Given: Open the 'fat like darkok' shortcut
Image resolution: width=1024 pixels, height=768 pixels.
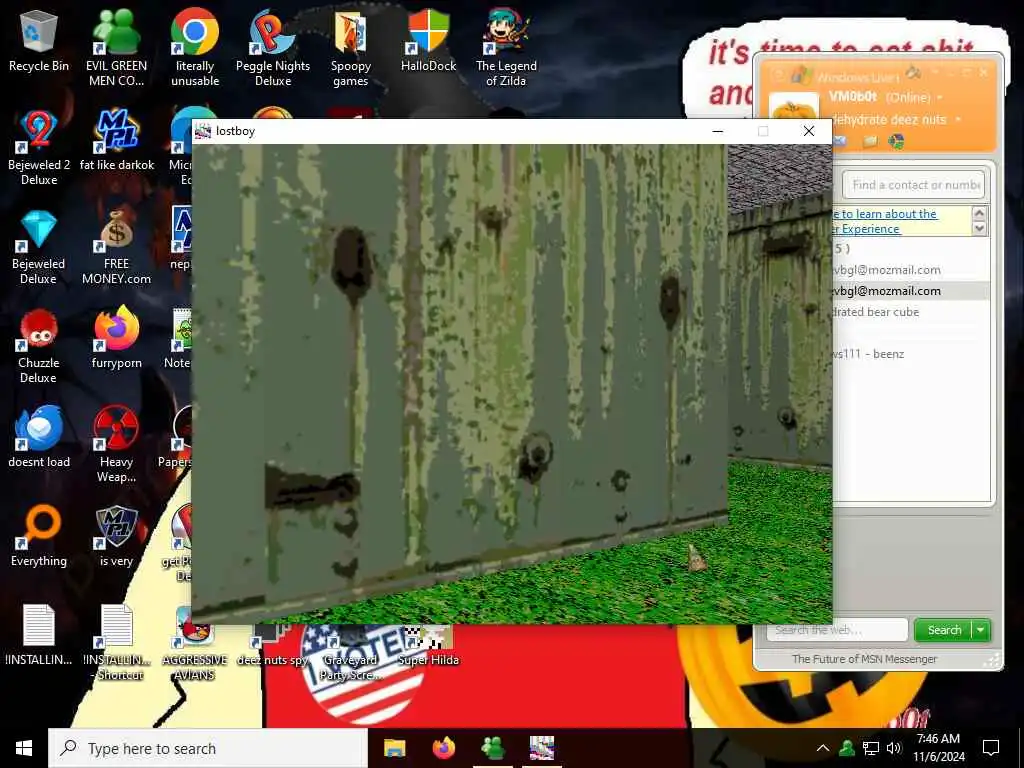Looking at the screenshot, I should tap(117, 140).
